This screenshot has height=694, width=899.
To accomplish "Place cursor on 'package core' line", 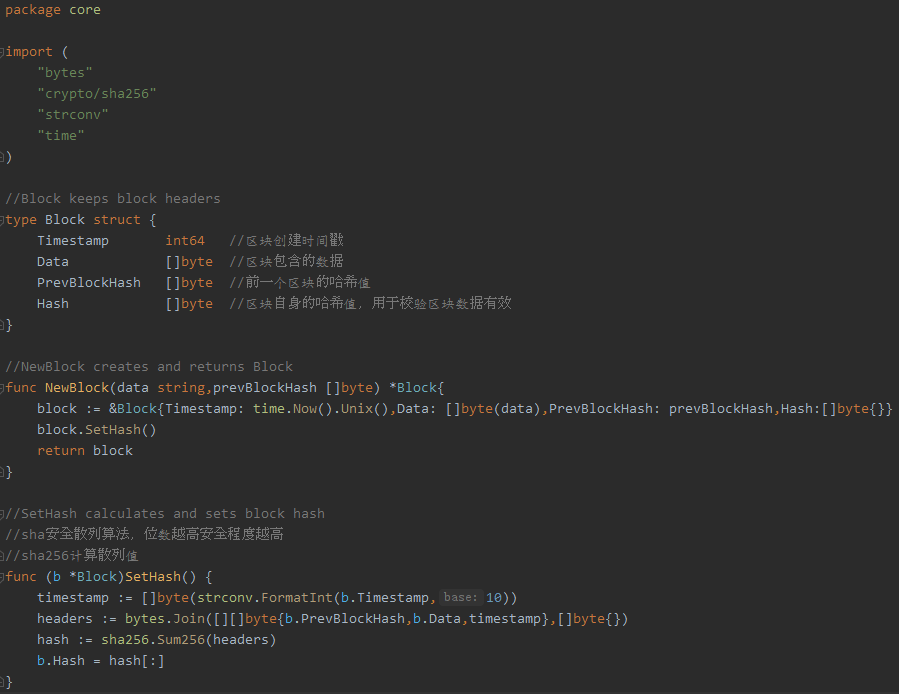I will (53, 10).
